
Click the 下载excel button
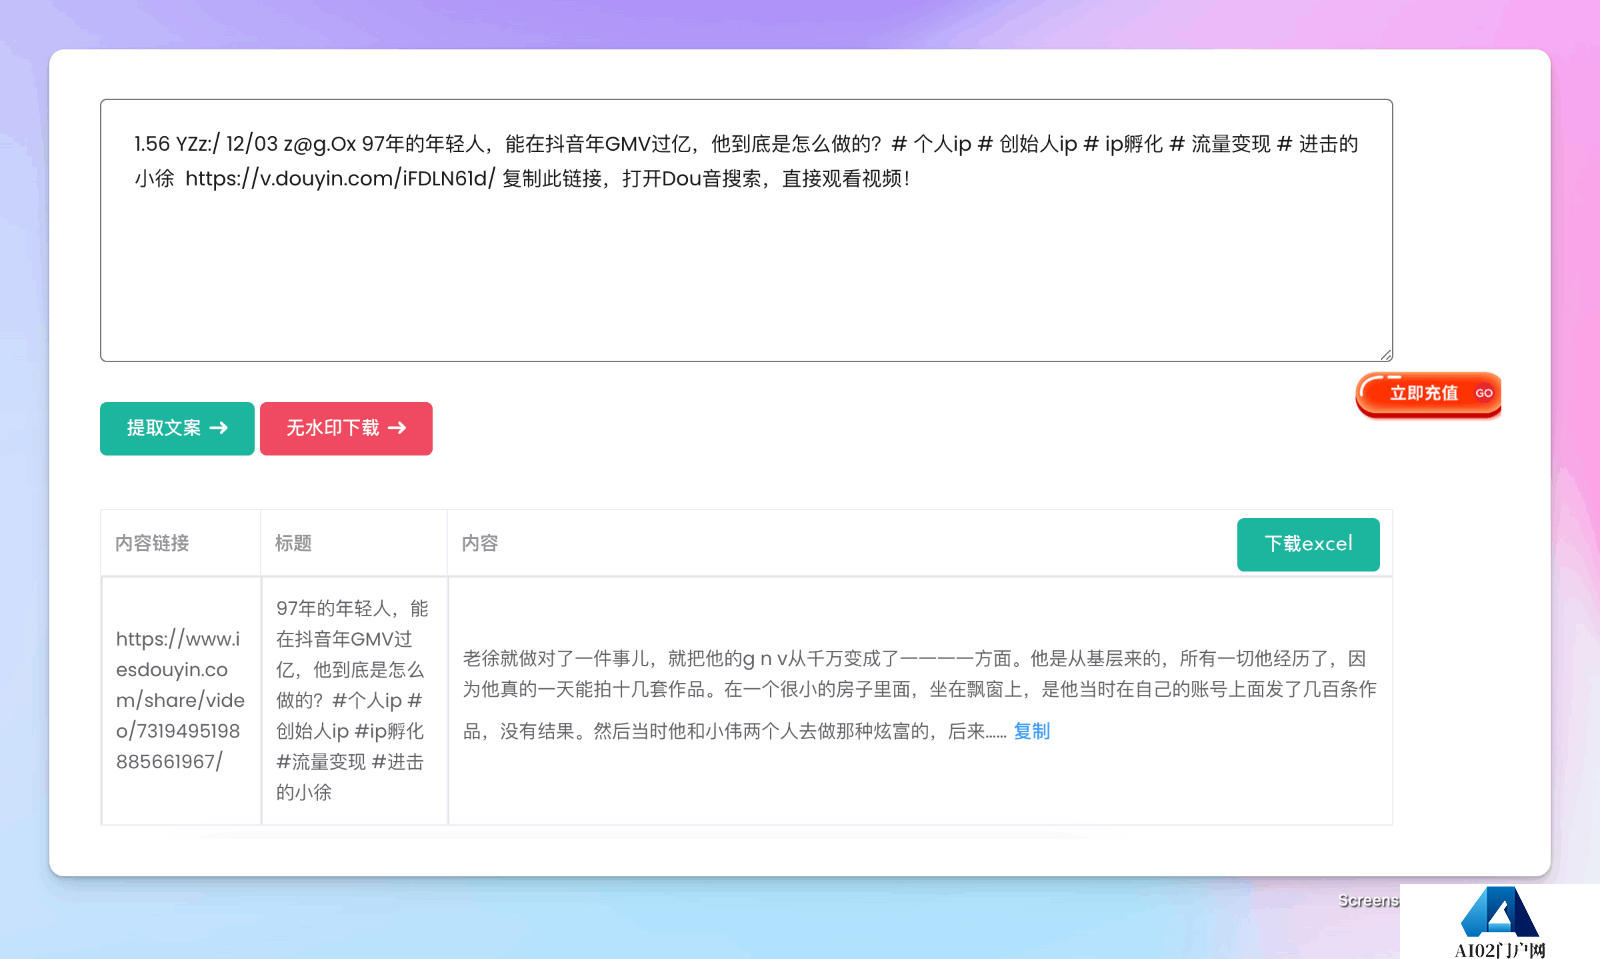(1308, 544)
